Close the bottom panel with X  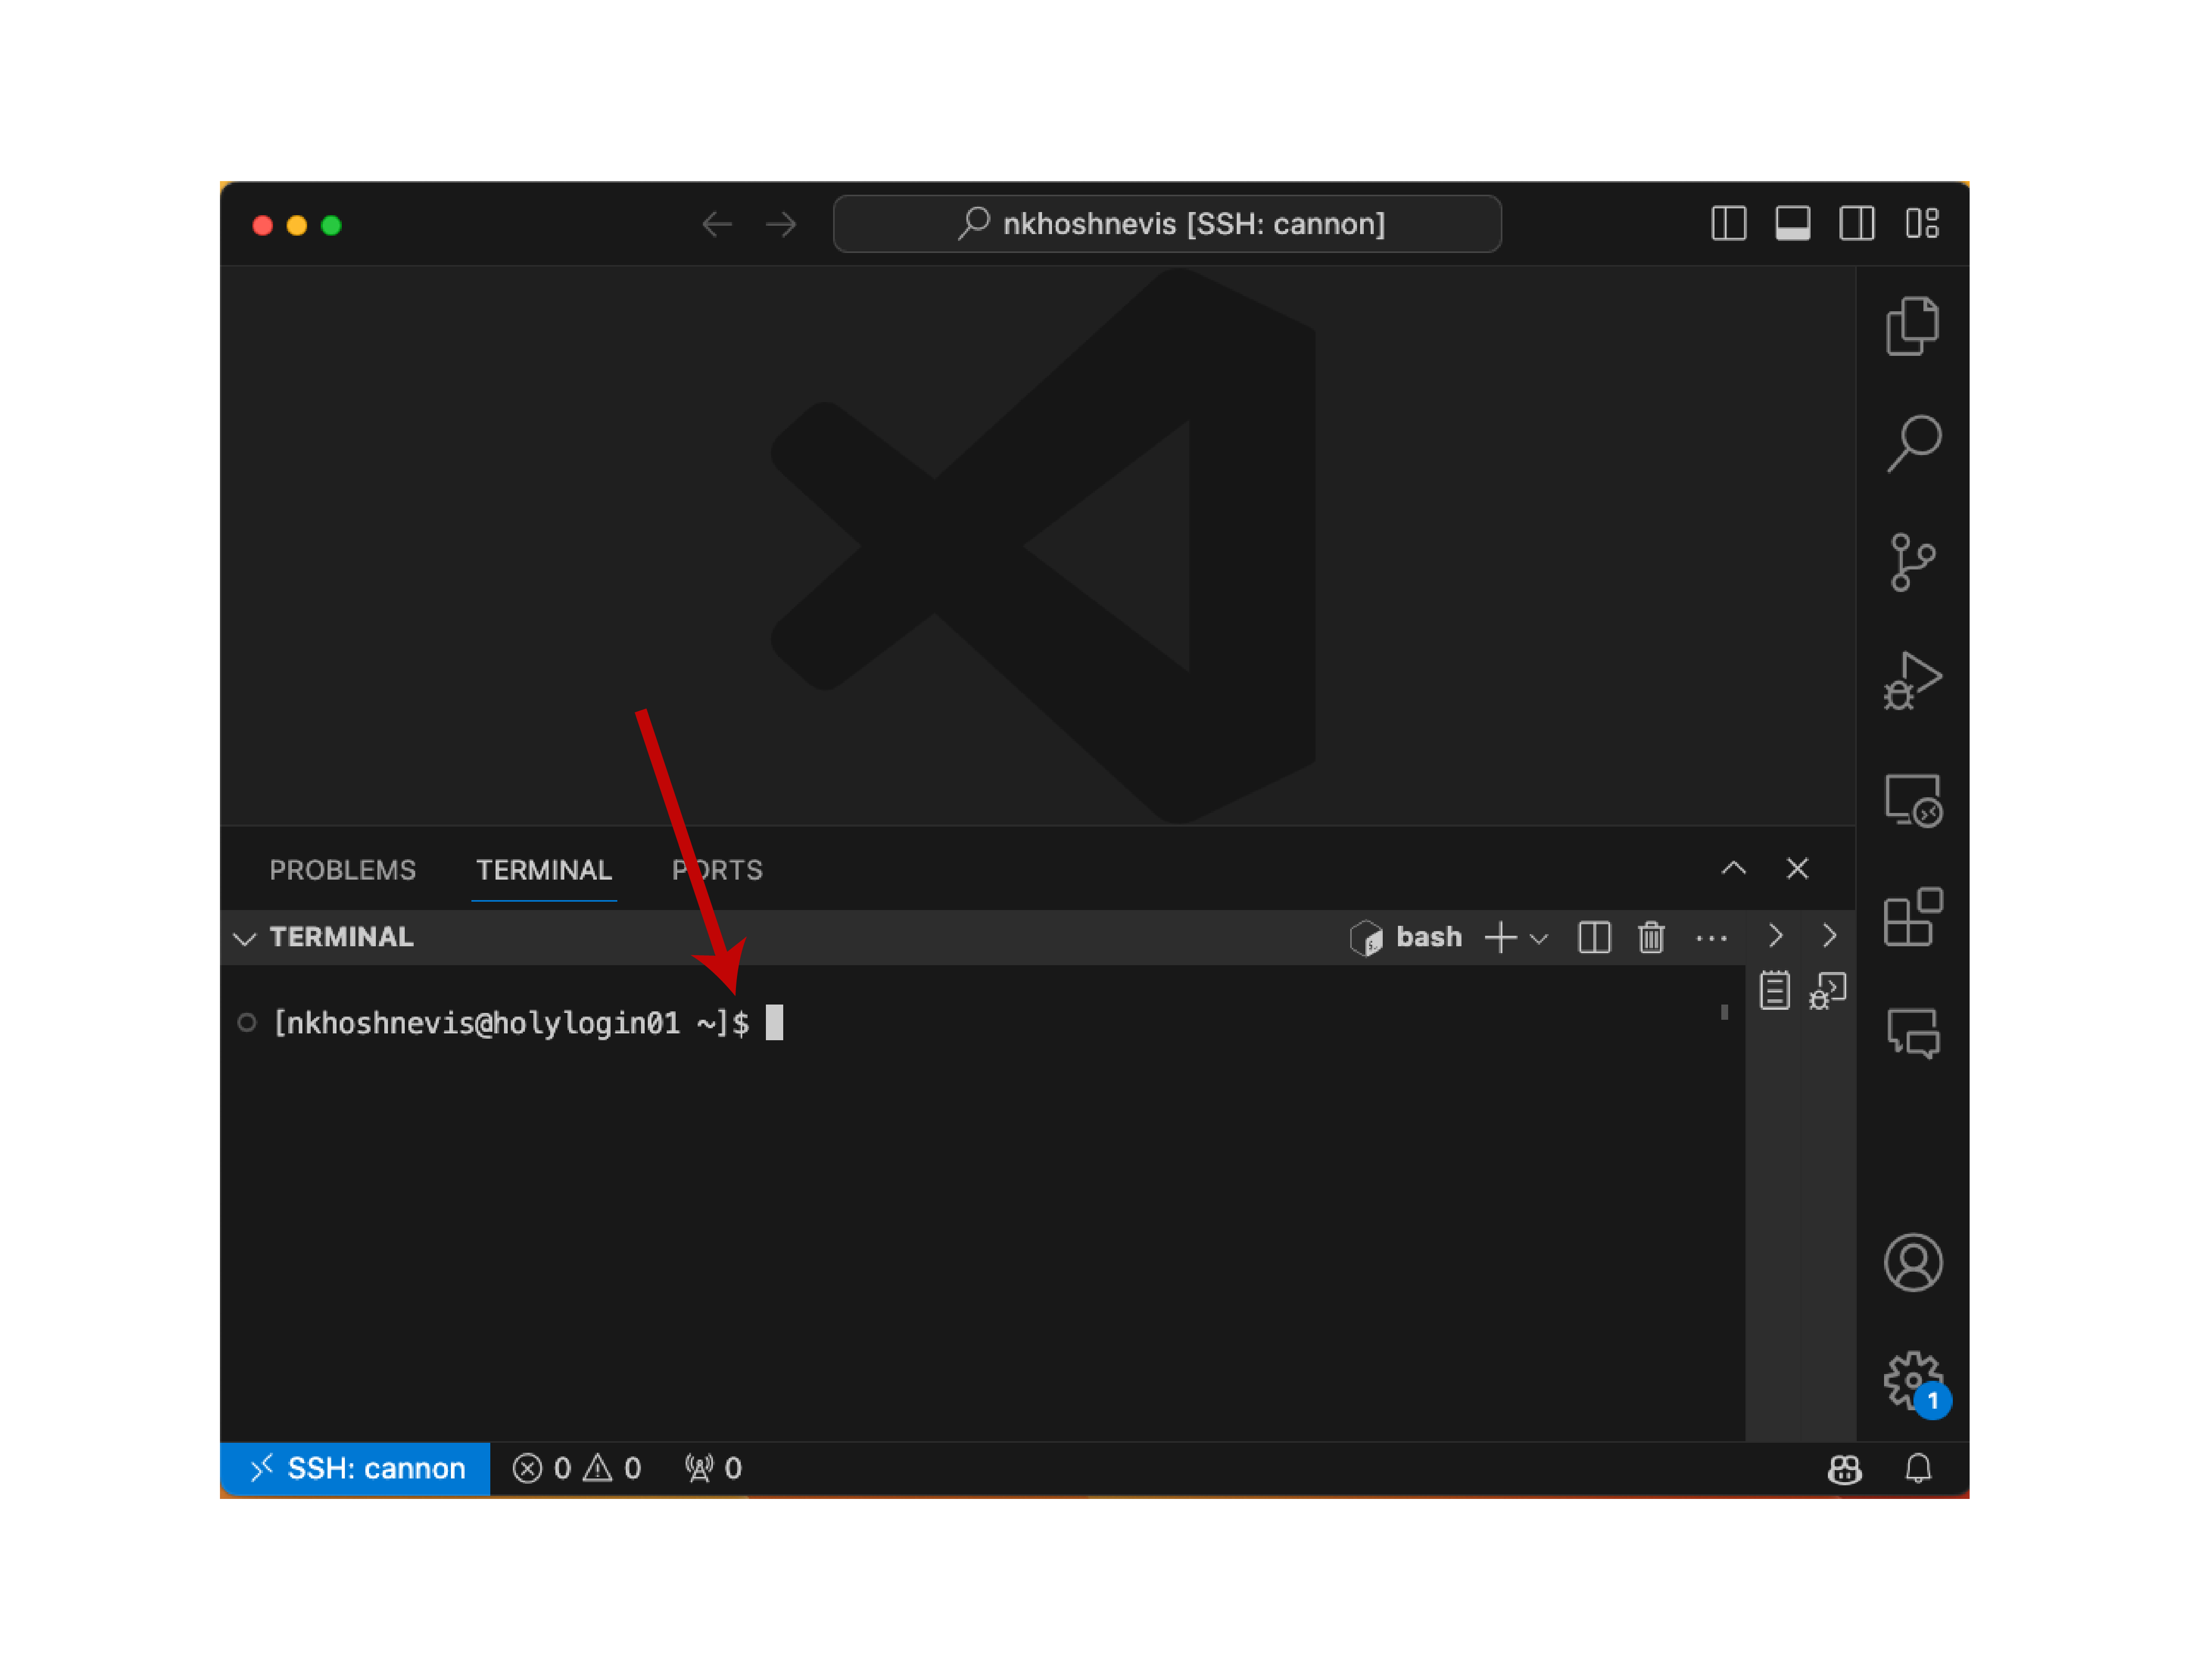click(x=1797, y=868)
